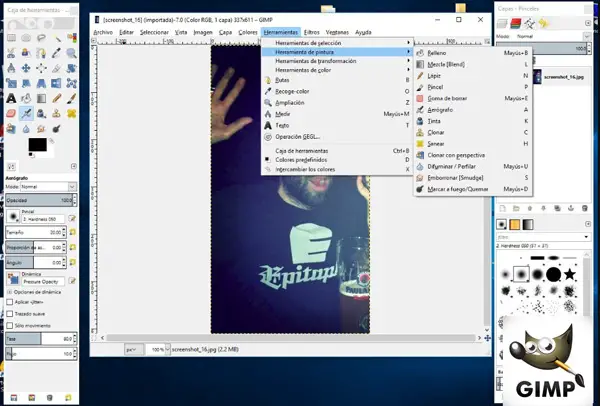
Task: Toggle the Trazado suave checkbox
Action: coord(9,313)
